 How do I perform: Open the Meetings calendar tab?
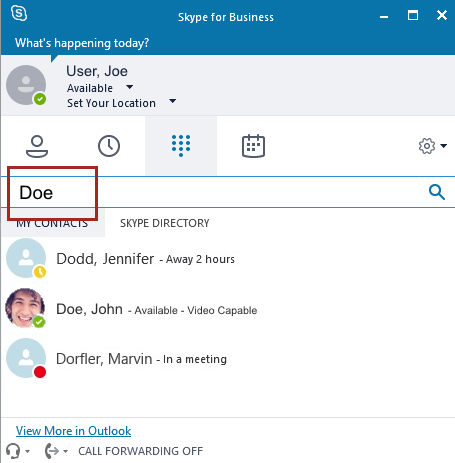[253, 146]
